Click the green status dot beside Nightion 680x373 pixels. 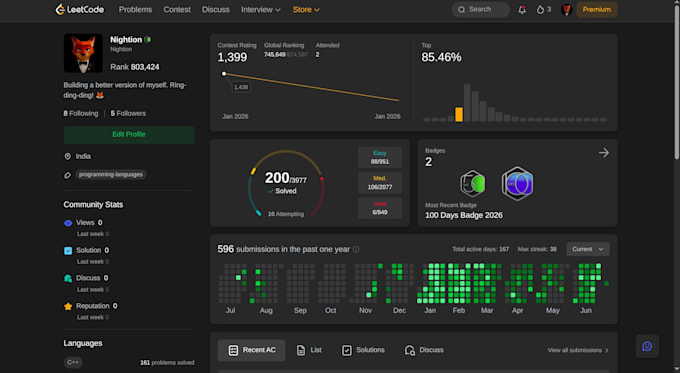click(148, 39)
